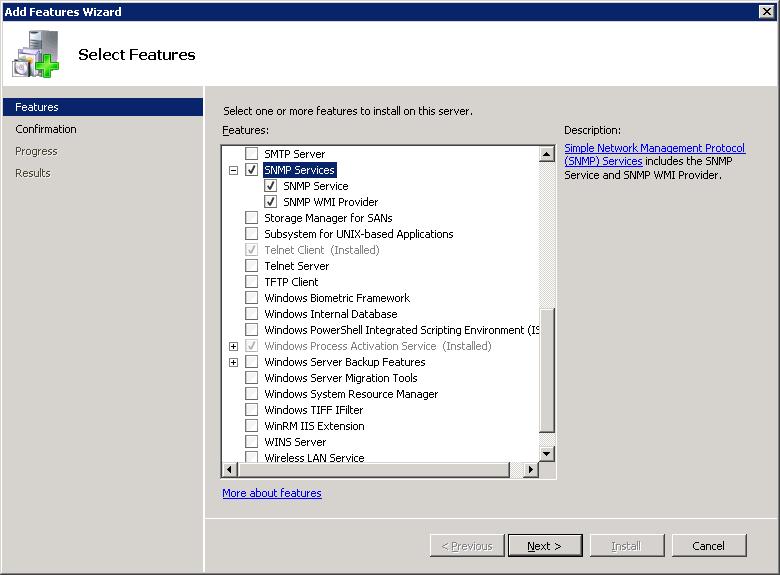
Task: Click the Install button
Action: tap(627, 546)
